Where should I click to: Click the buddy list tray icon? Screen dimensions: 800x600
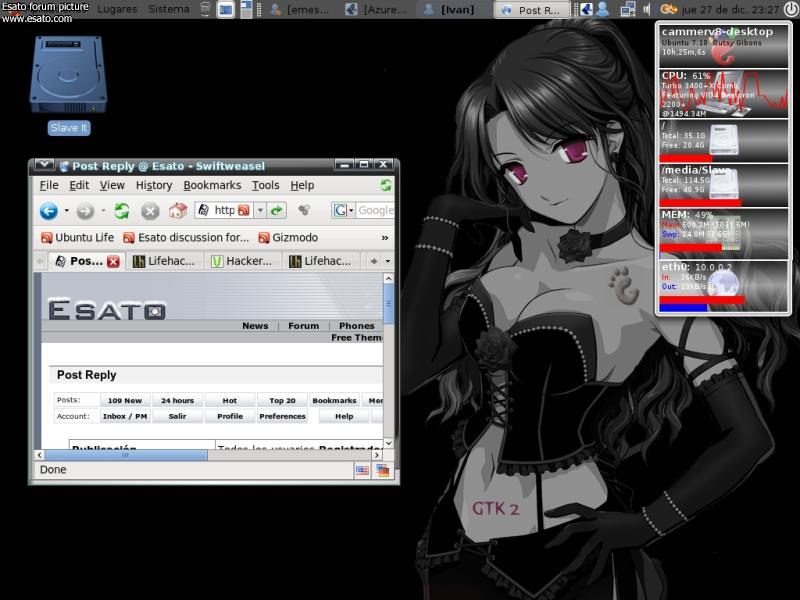pos(603,9)
